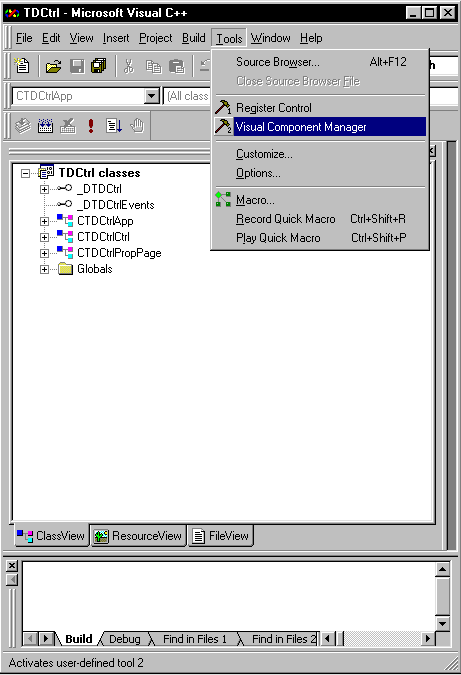Screen dimensions: 461x675
Task: Close the output pane with X button
Action: (12, 566)
